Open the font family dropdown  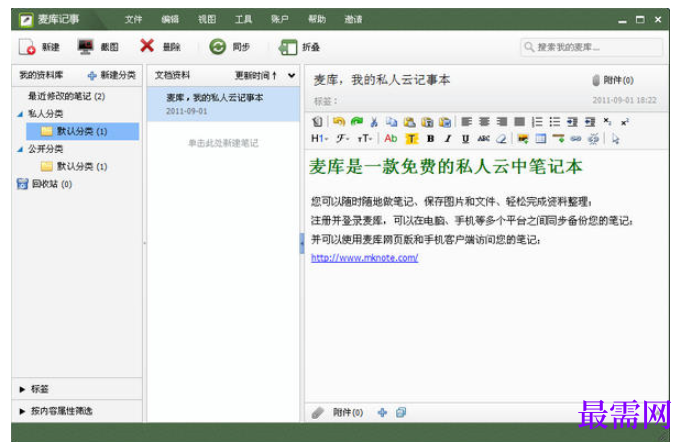coord(342,139)
